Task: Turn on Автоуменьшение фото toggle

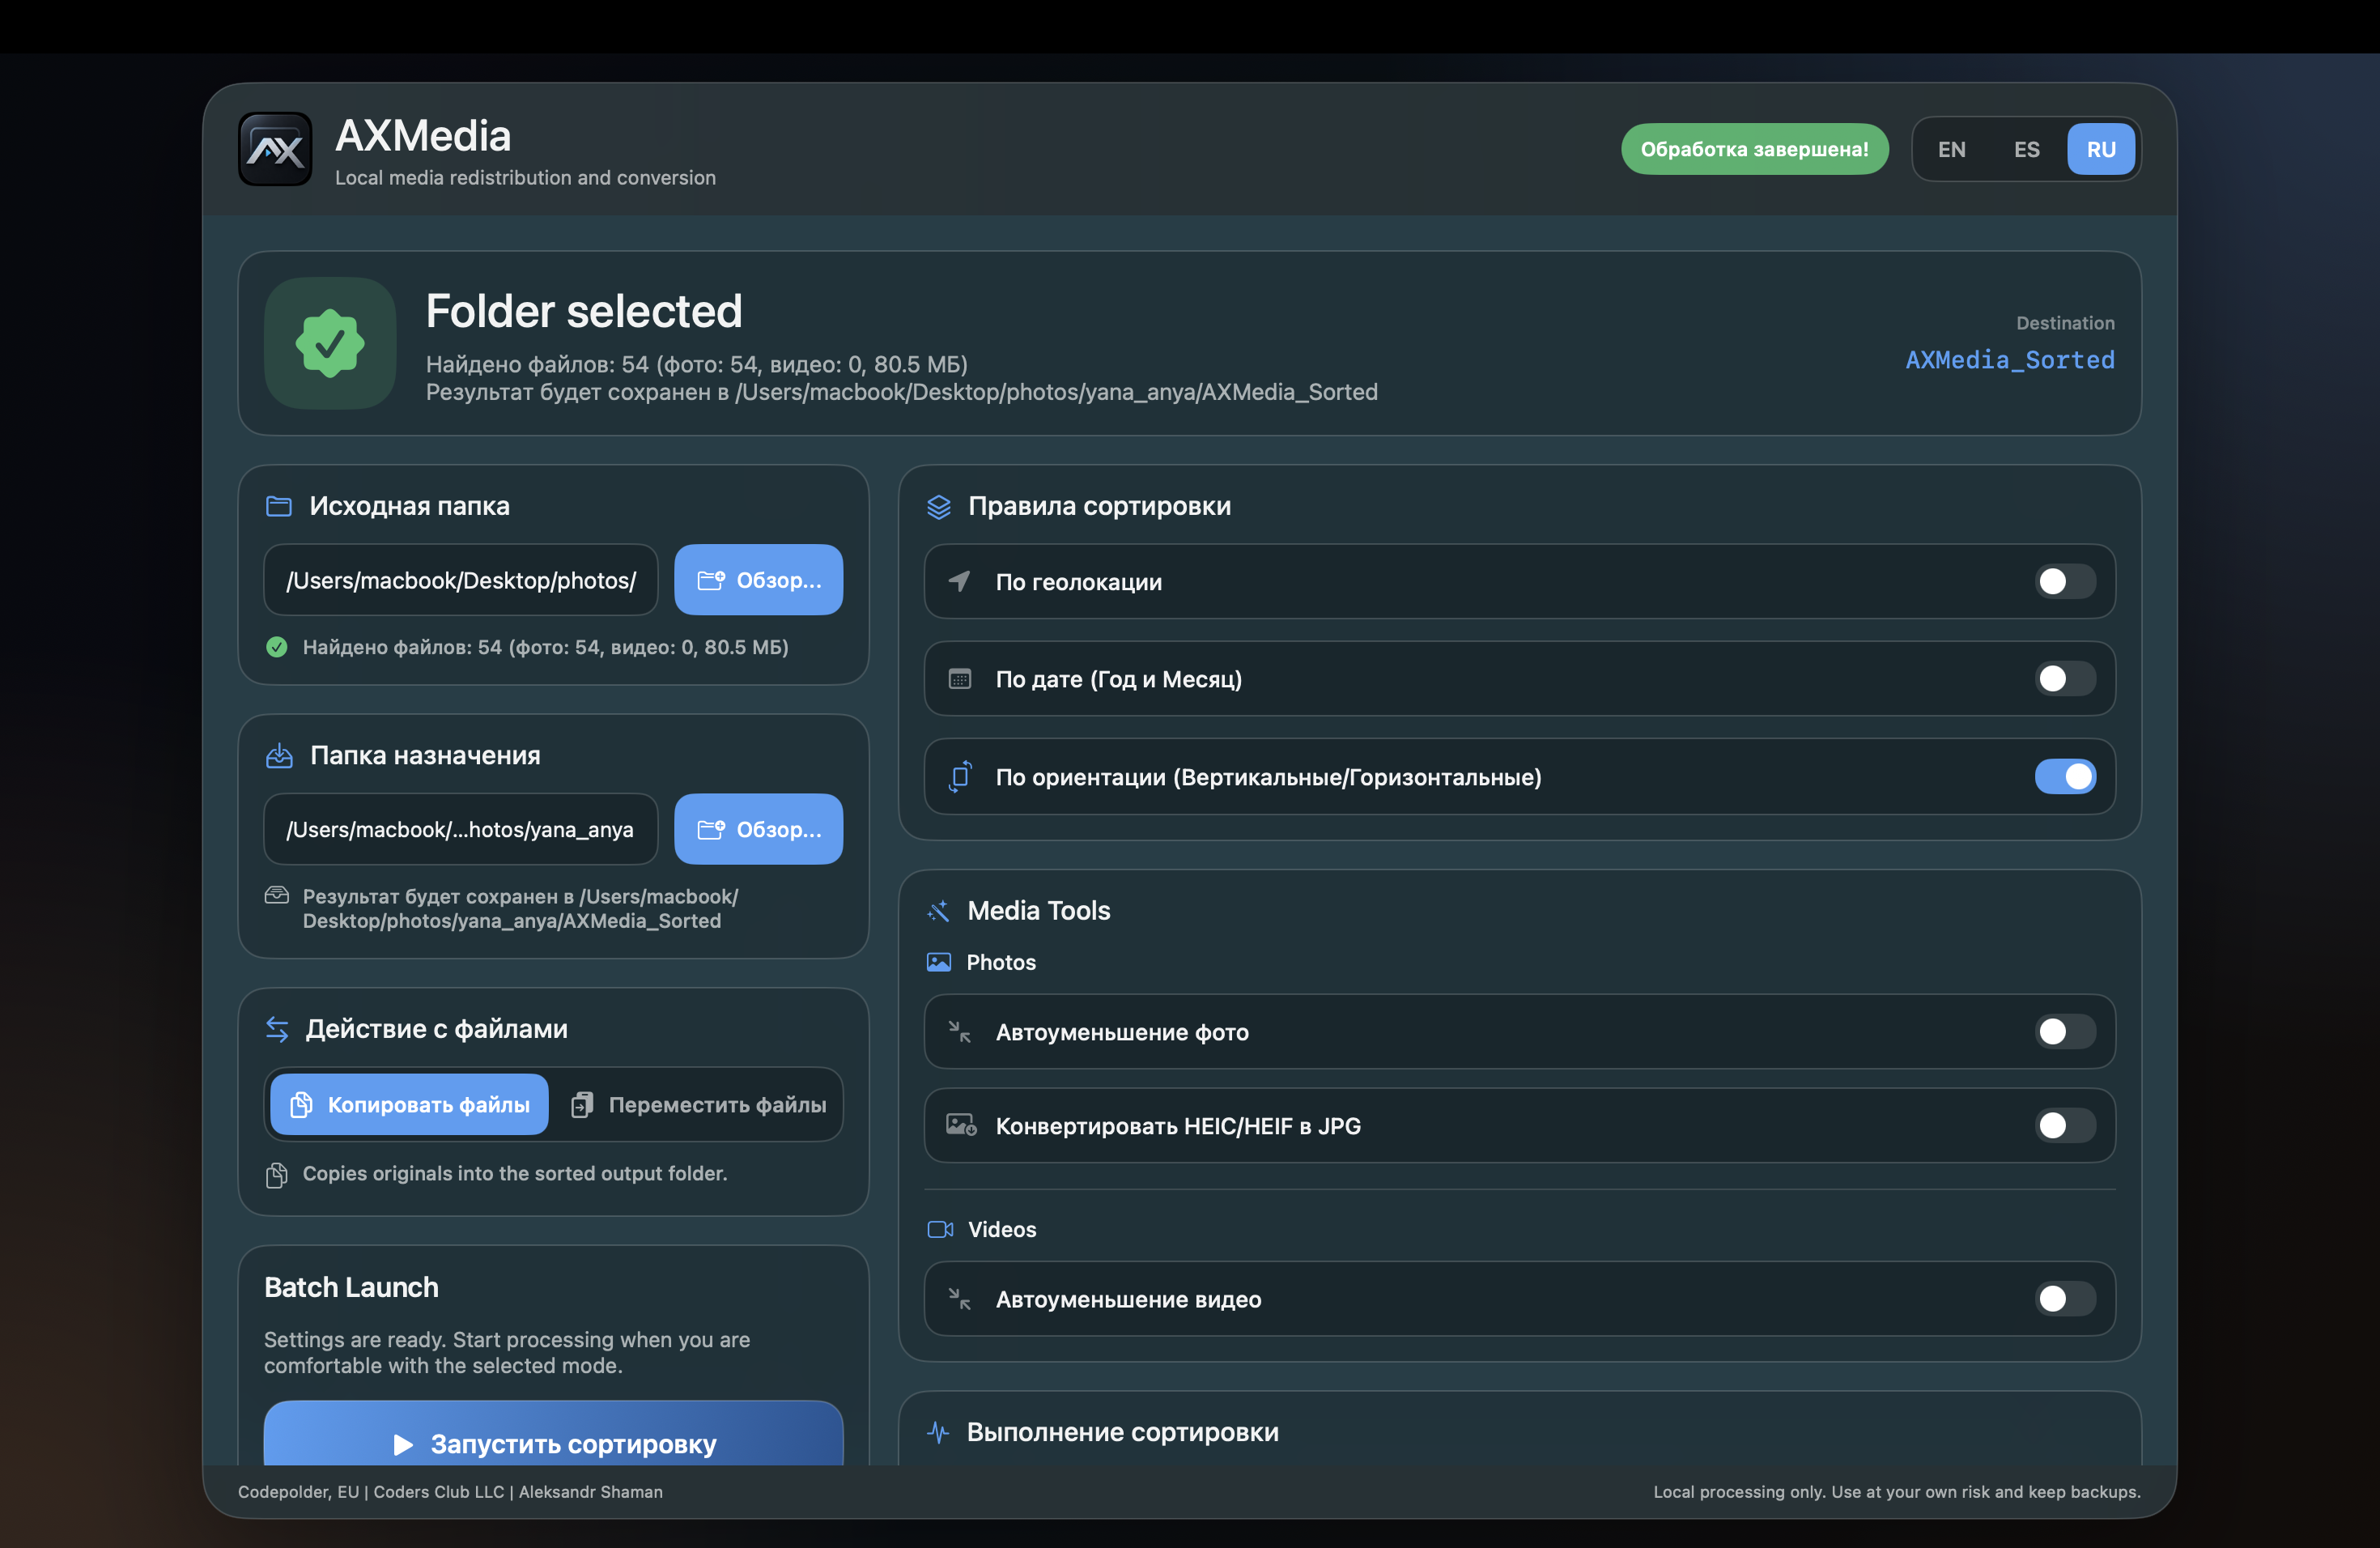Action: pos(2065,1032)
